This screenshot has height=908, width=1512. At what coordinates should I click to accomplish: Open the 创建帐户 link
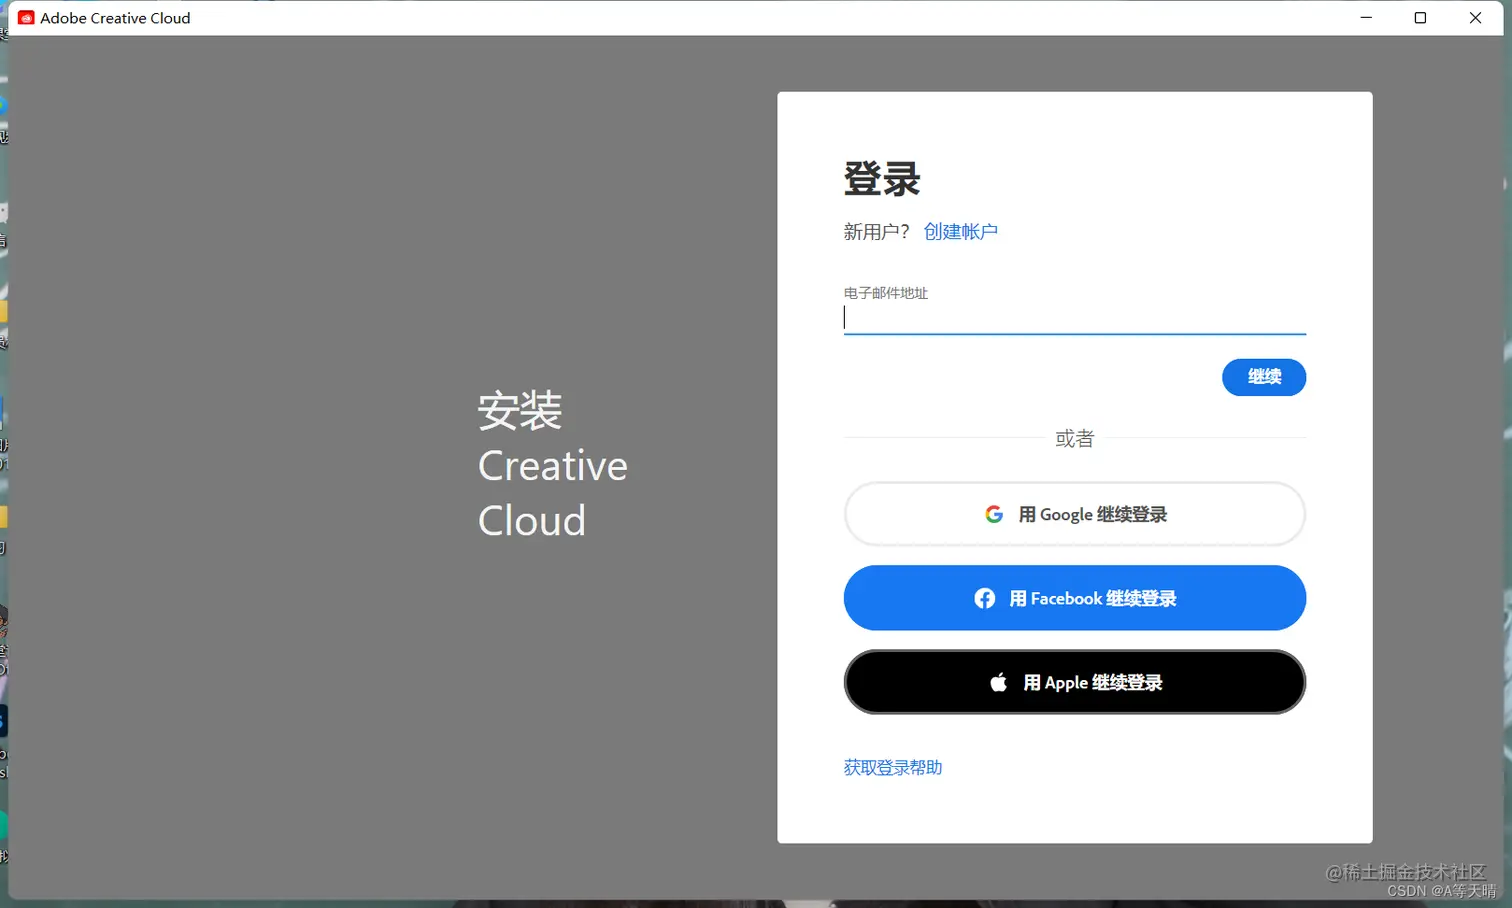pyautogui.click(x=960, y=232)
